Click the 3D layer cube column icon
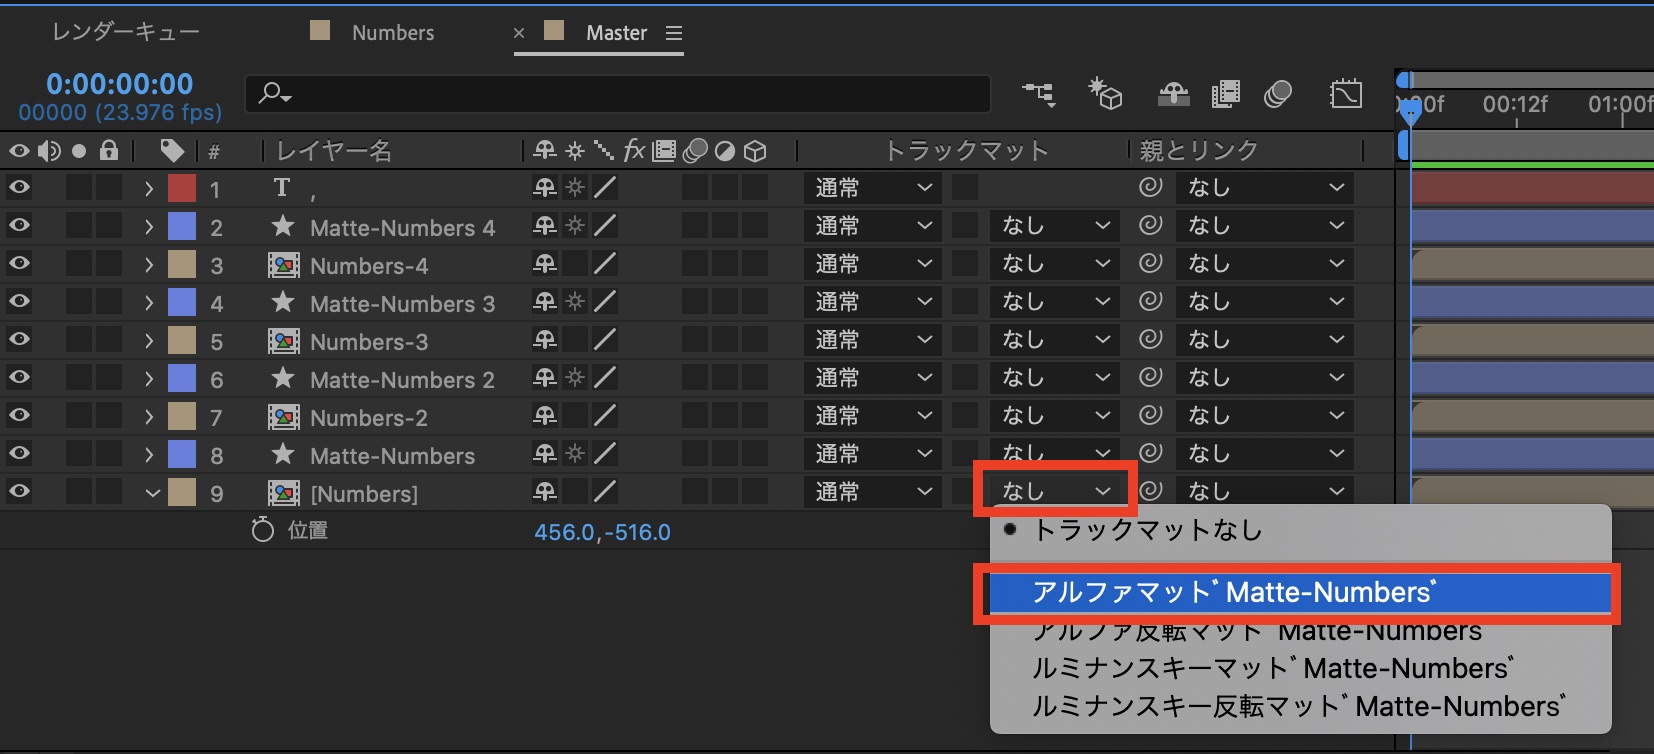1654x754 pixels. tap(756, 151)
